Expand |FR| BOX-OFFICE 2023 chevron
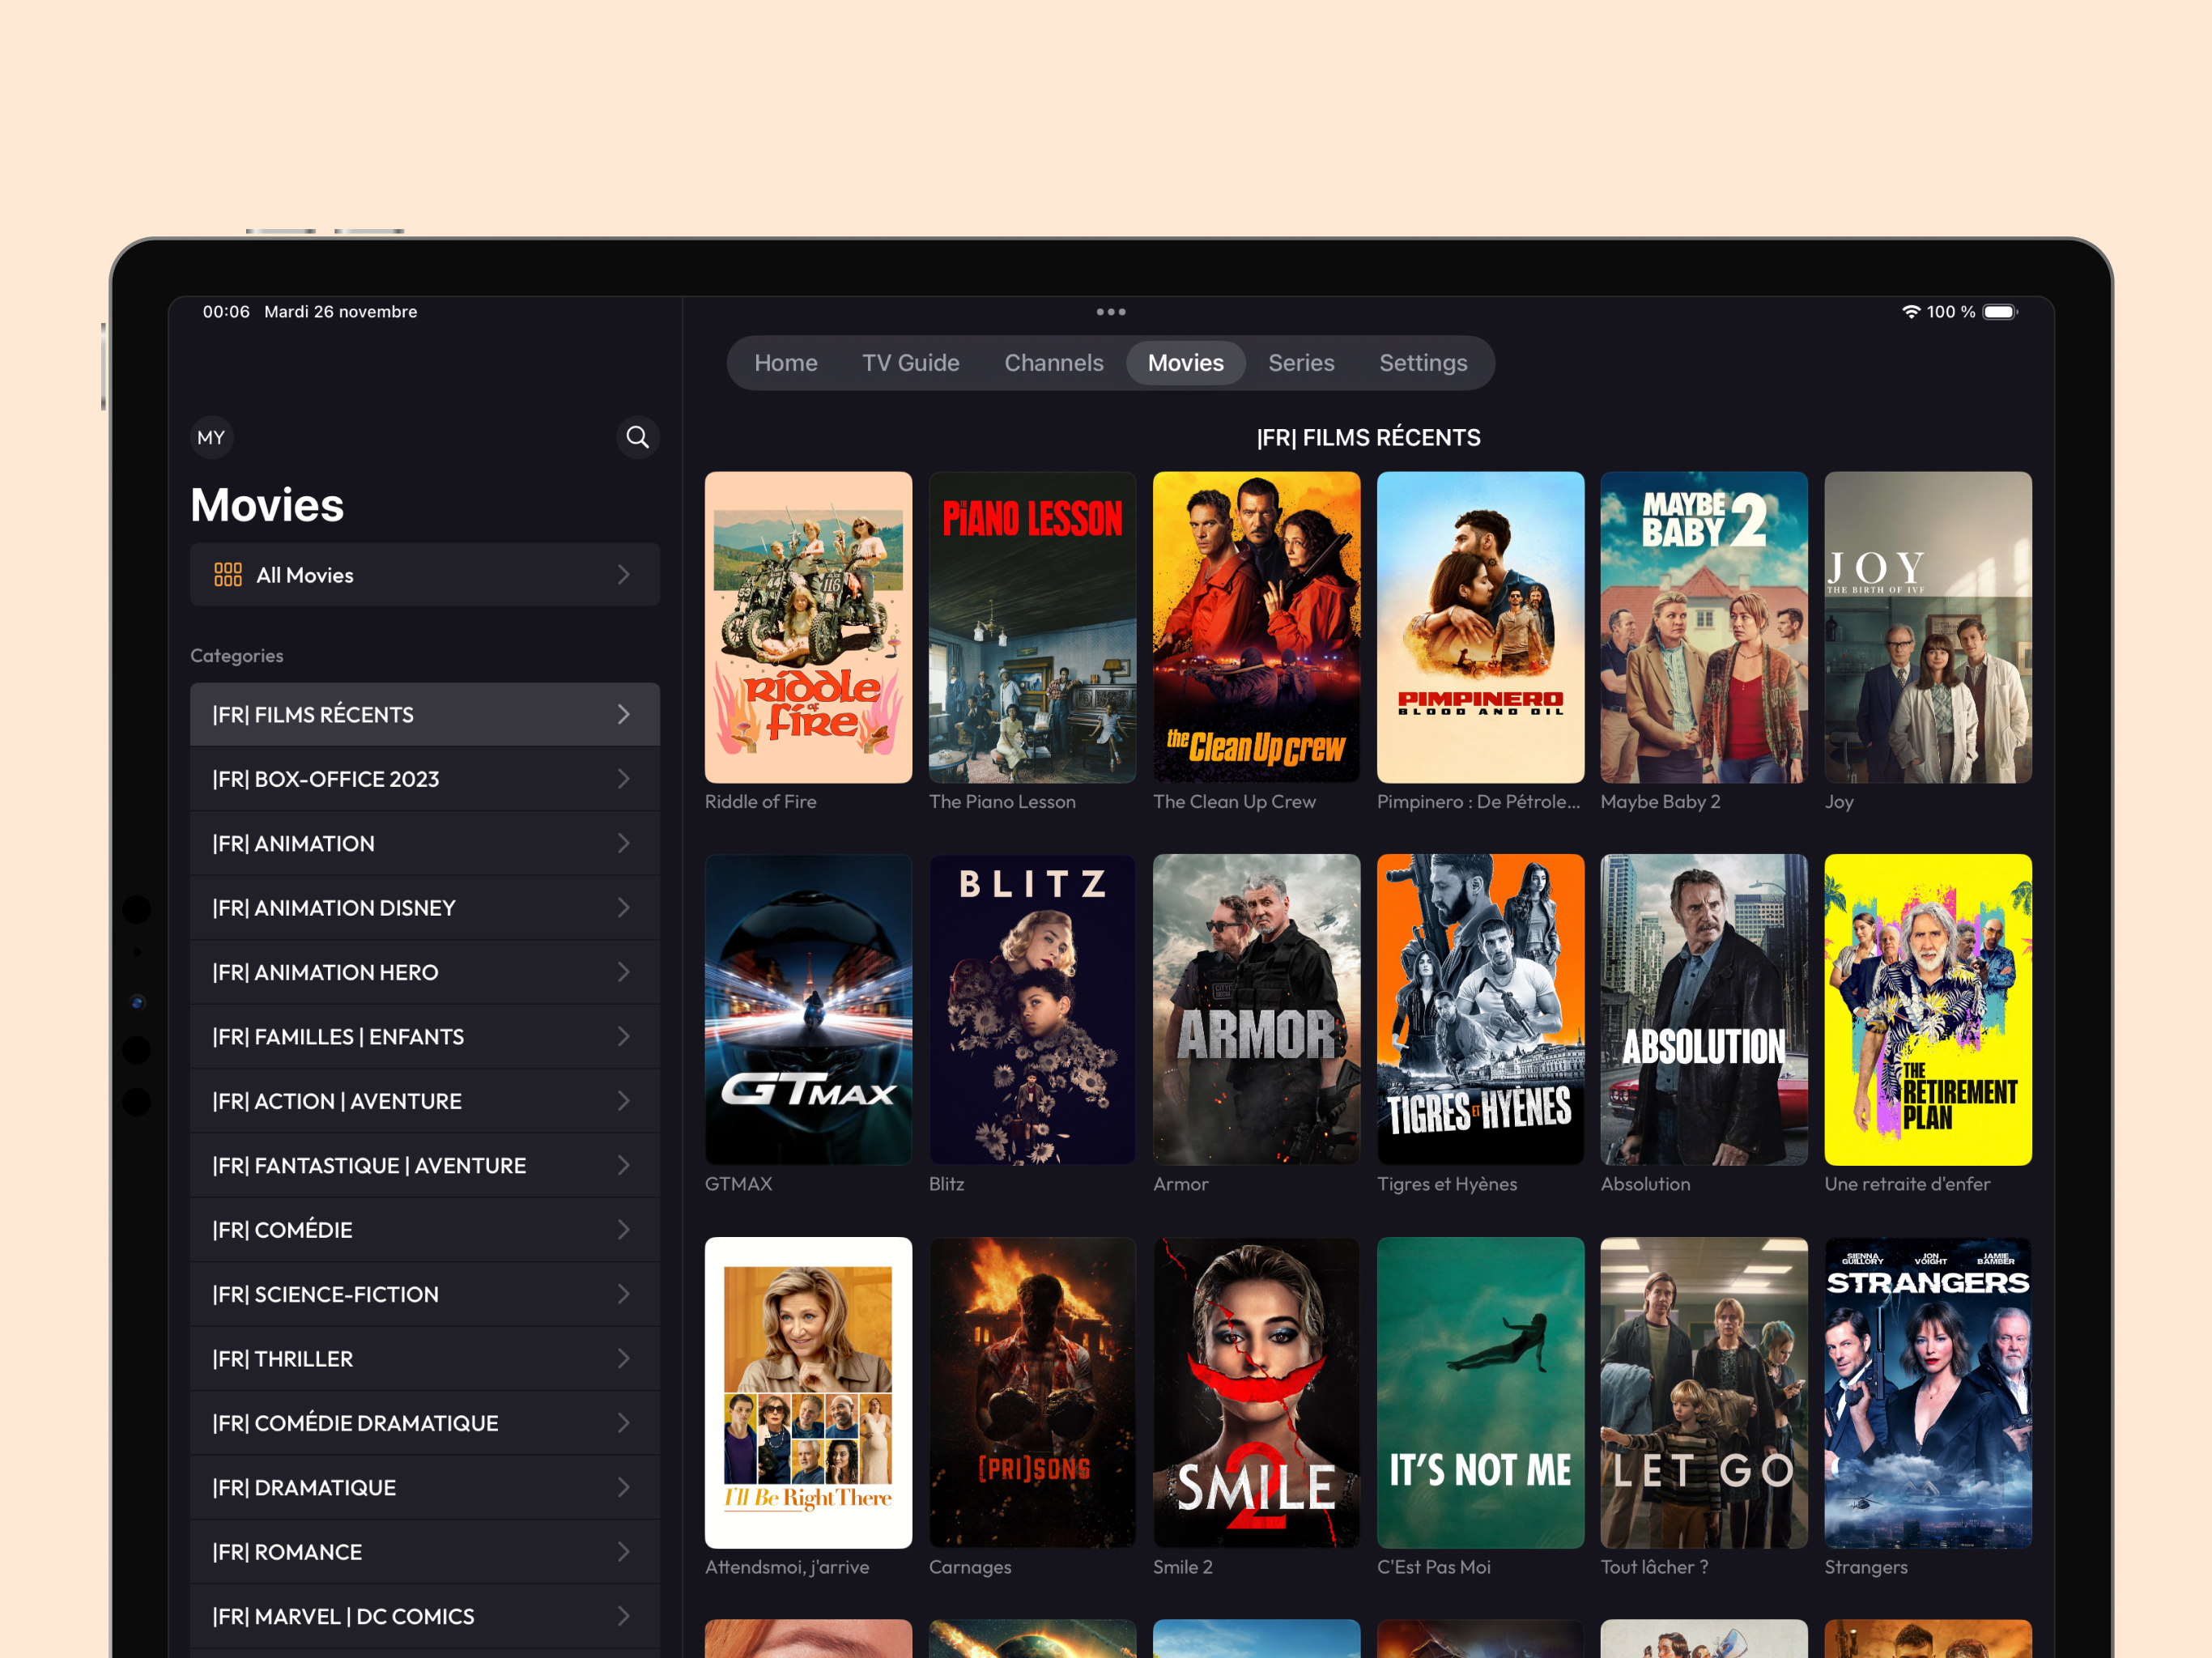The image size is (2212, 1658). 623,779
